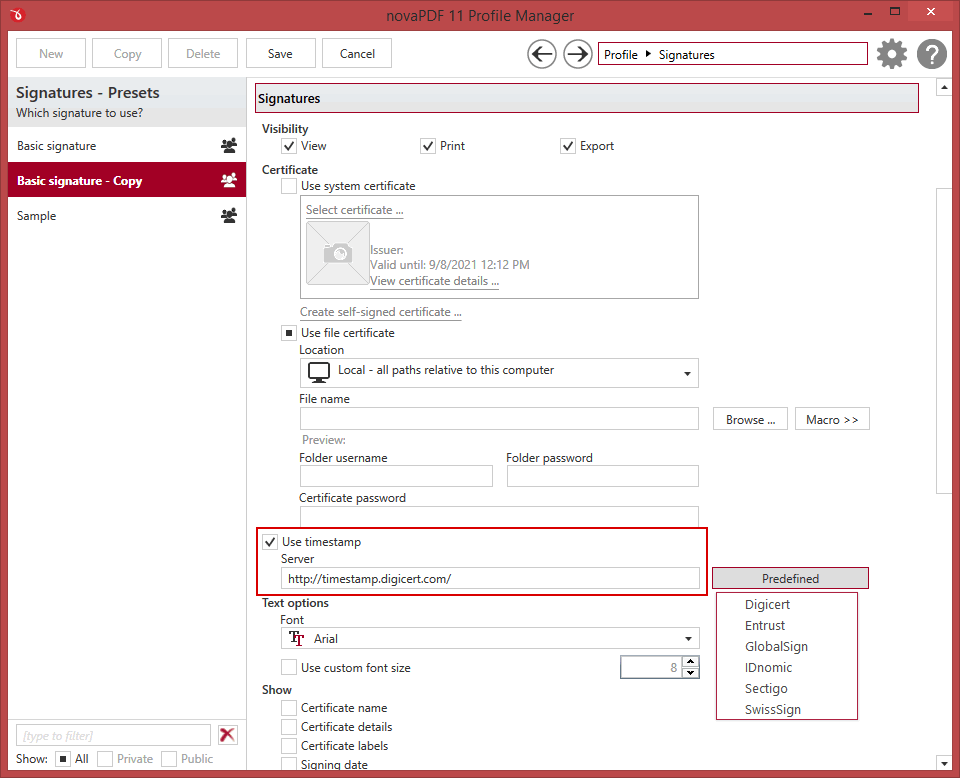Select the Private show filter box

pos(105,759)
